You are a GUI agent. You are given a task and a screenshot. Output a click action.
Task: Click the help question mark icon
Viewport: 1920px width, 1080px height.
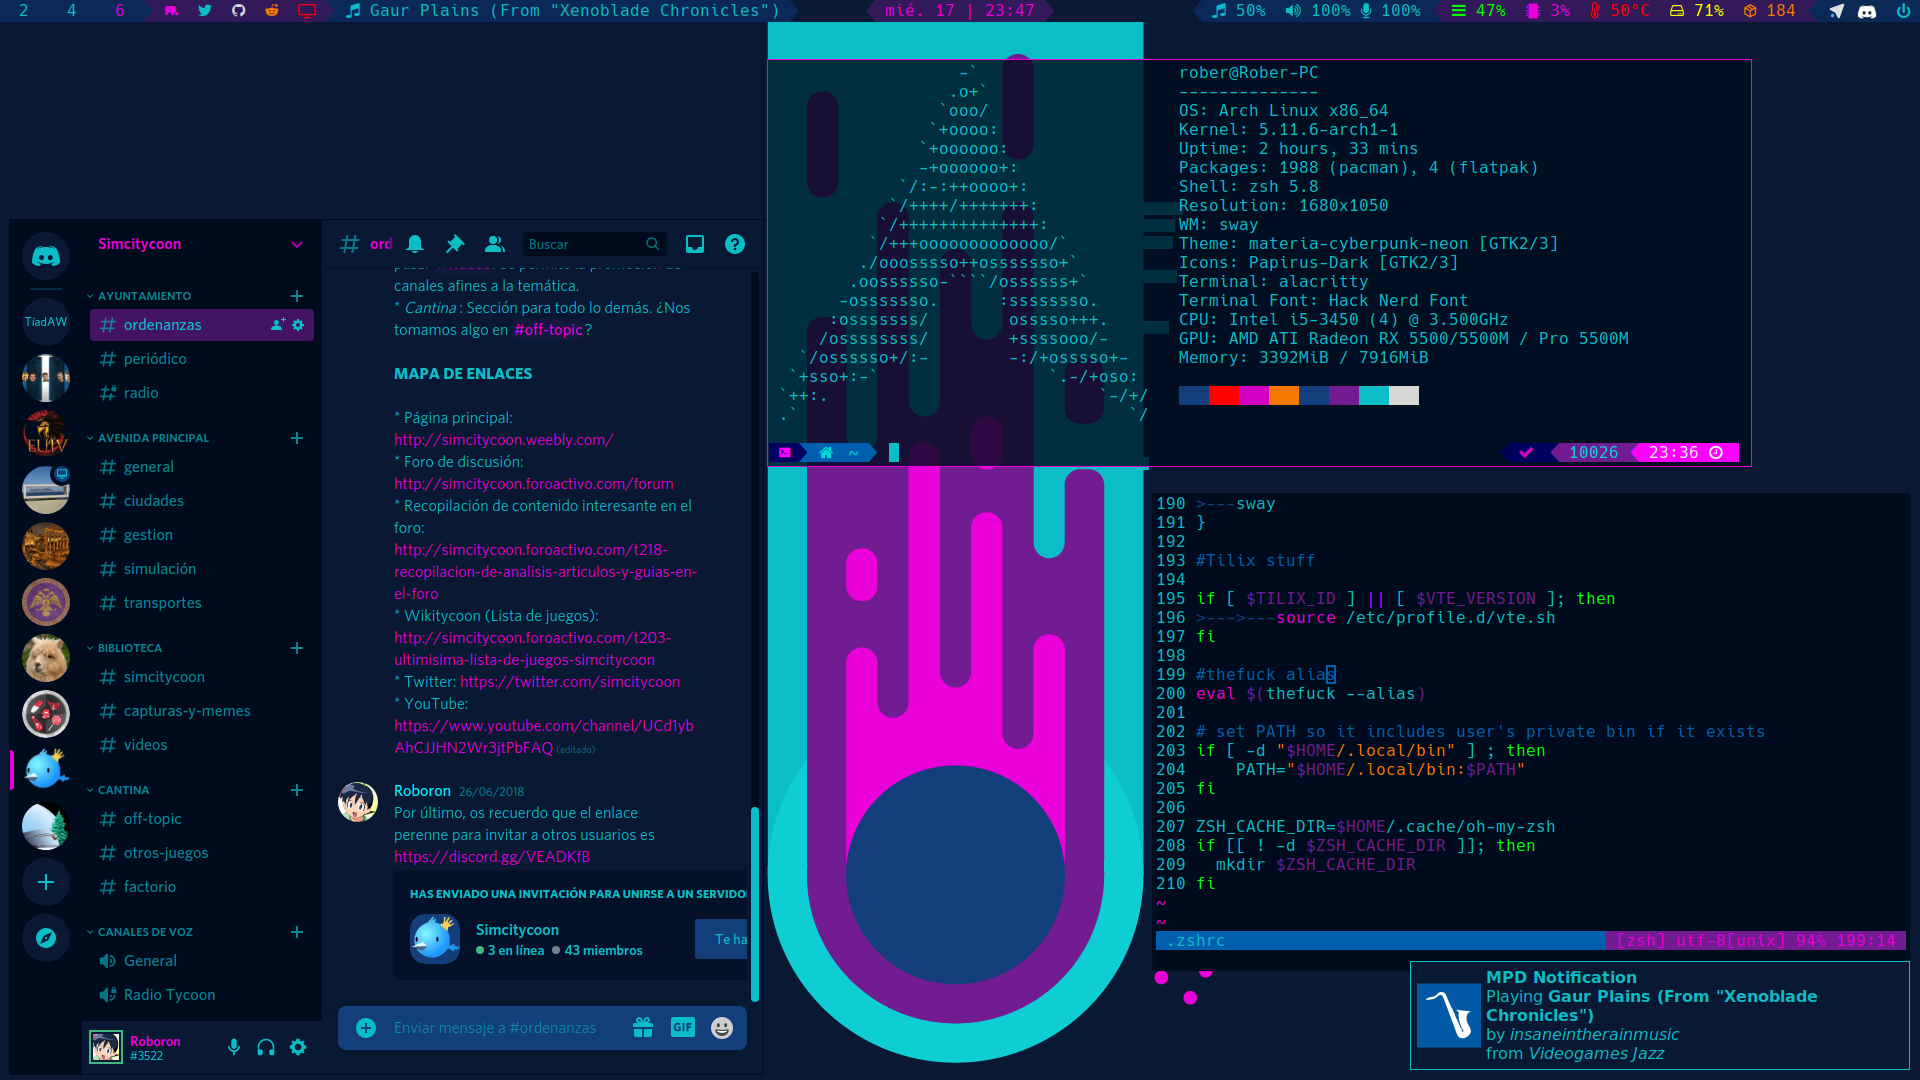(x=735, y=244)
